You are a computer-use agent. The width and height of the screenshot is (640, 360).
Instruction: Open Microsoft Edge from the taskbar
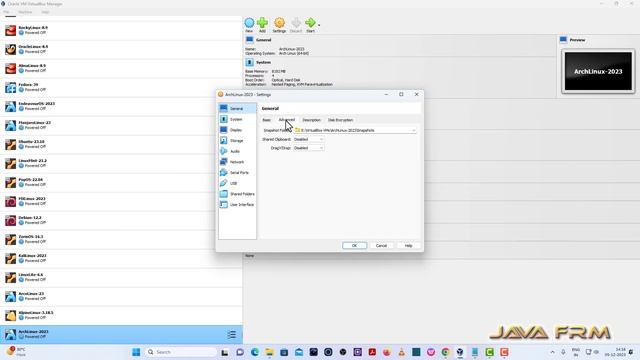pos(255,352)
